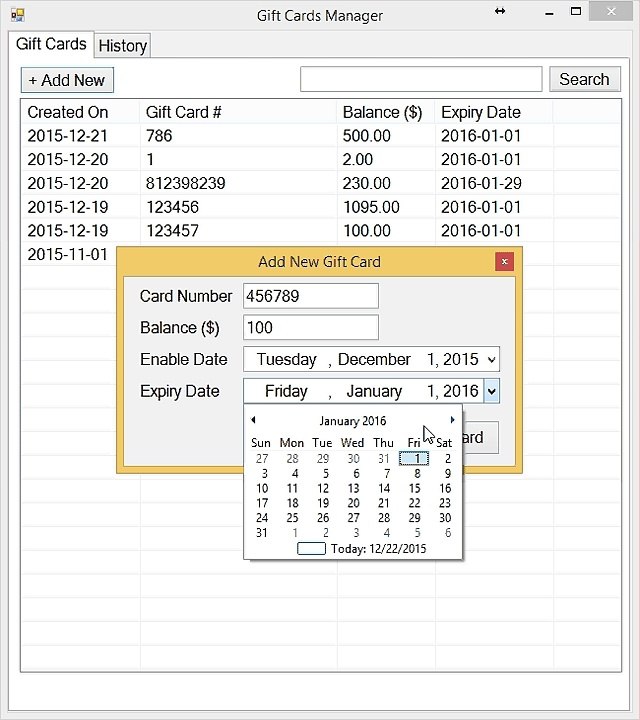The height and width of the screenshot is (720, 640).
Task: Select January 13 in the calendar
Action: click(354, 488)
